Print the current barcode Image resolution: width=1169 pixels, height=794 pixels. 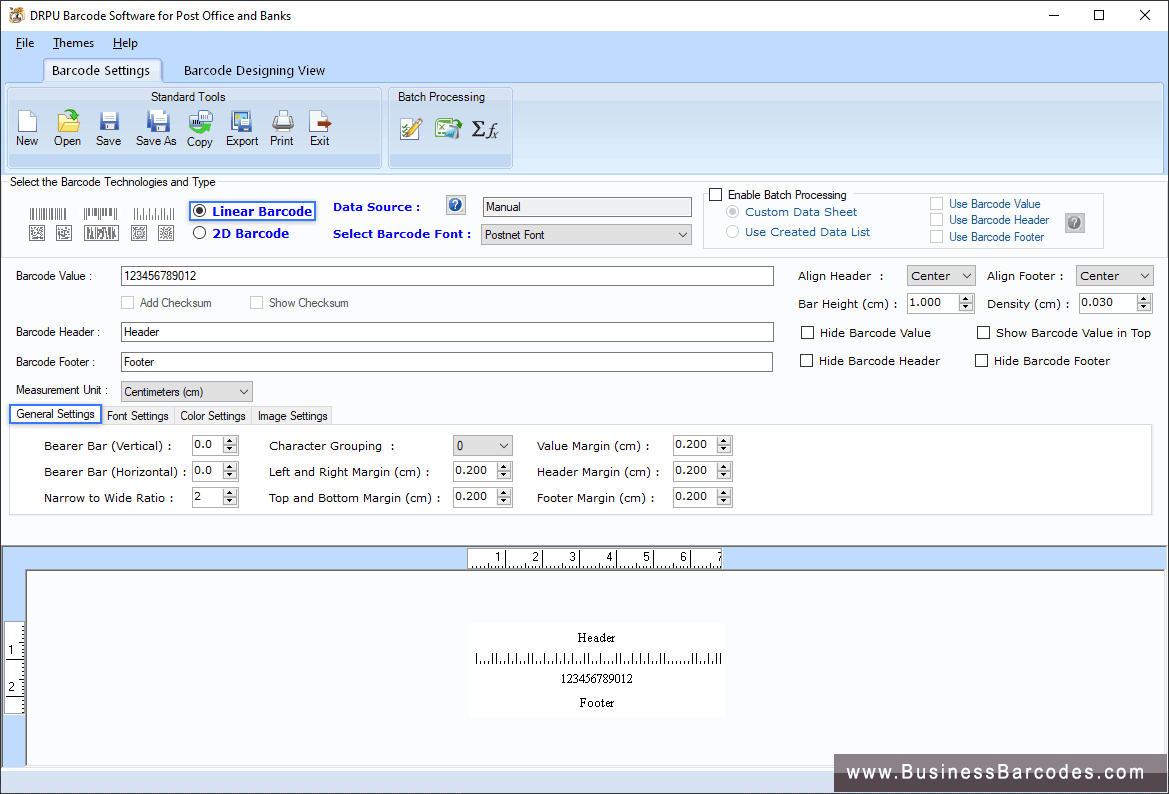281,127
